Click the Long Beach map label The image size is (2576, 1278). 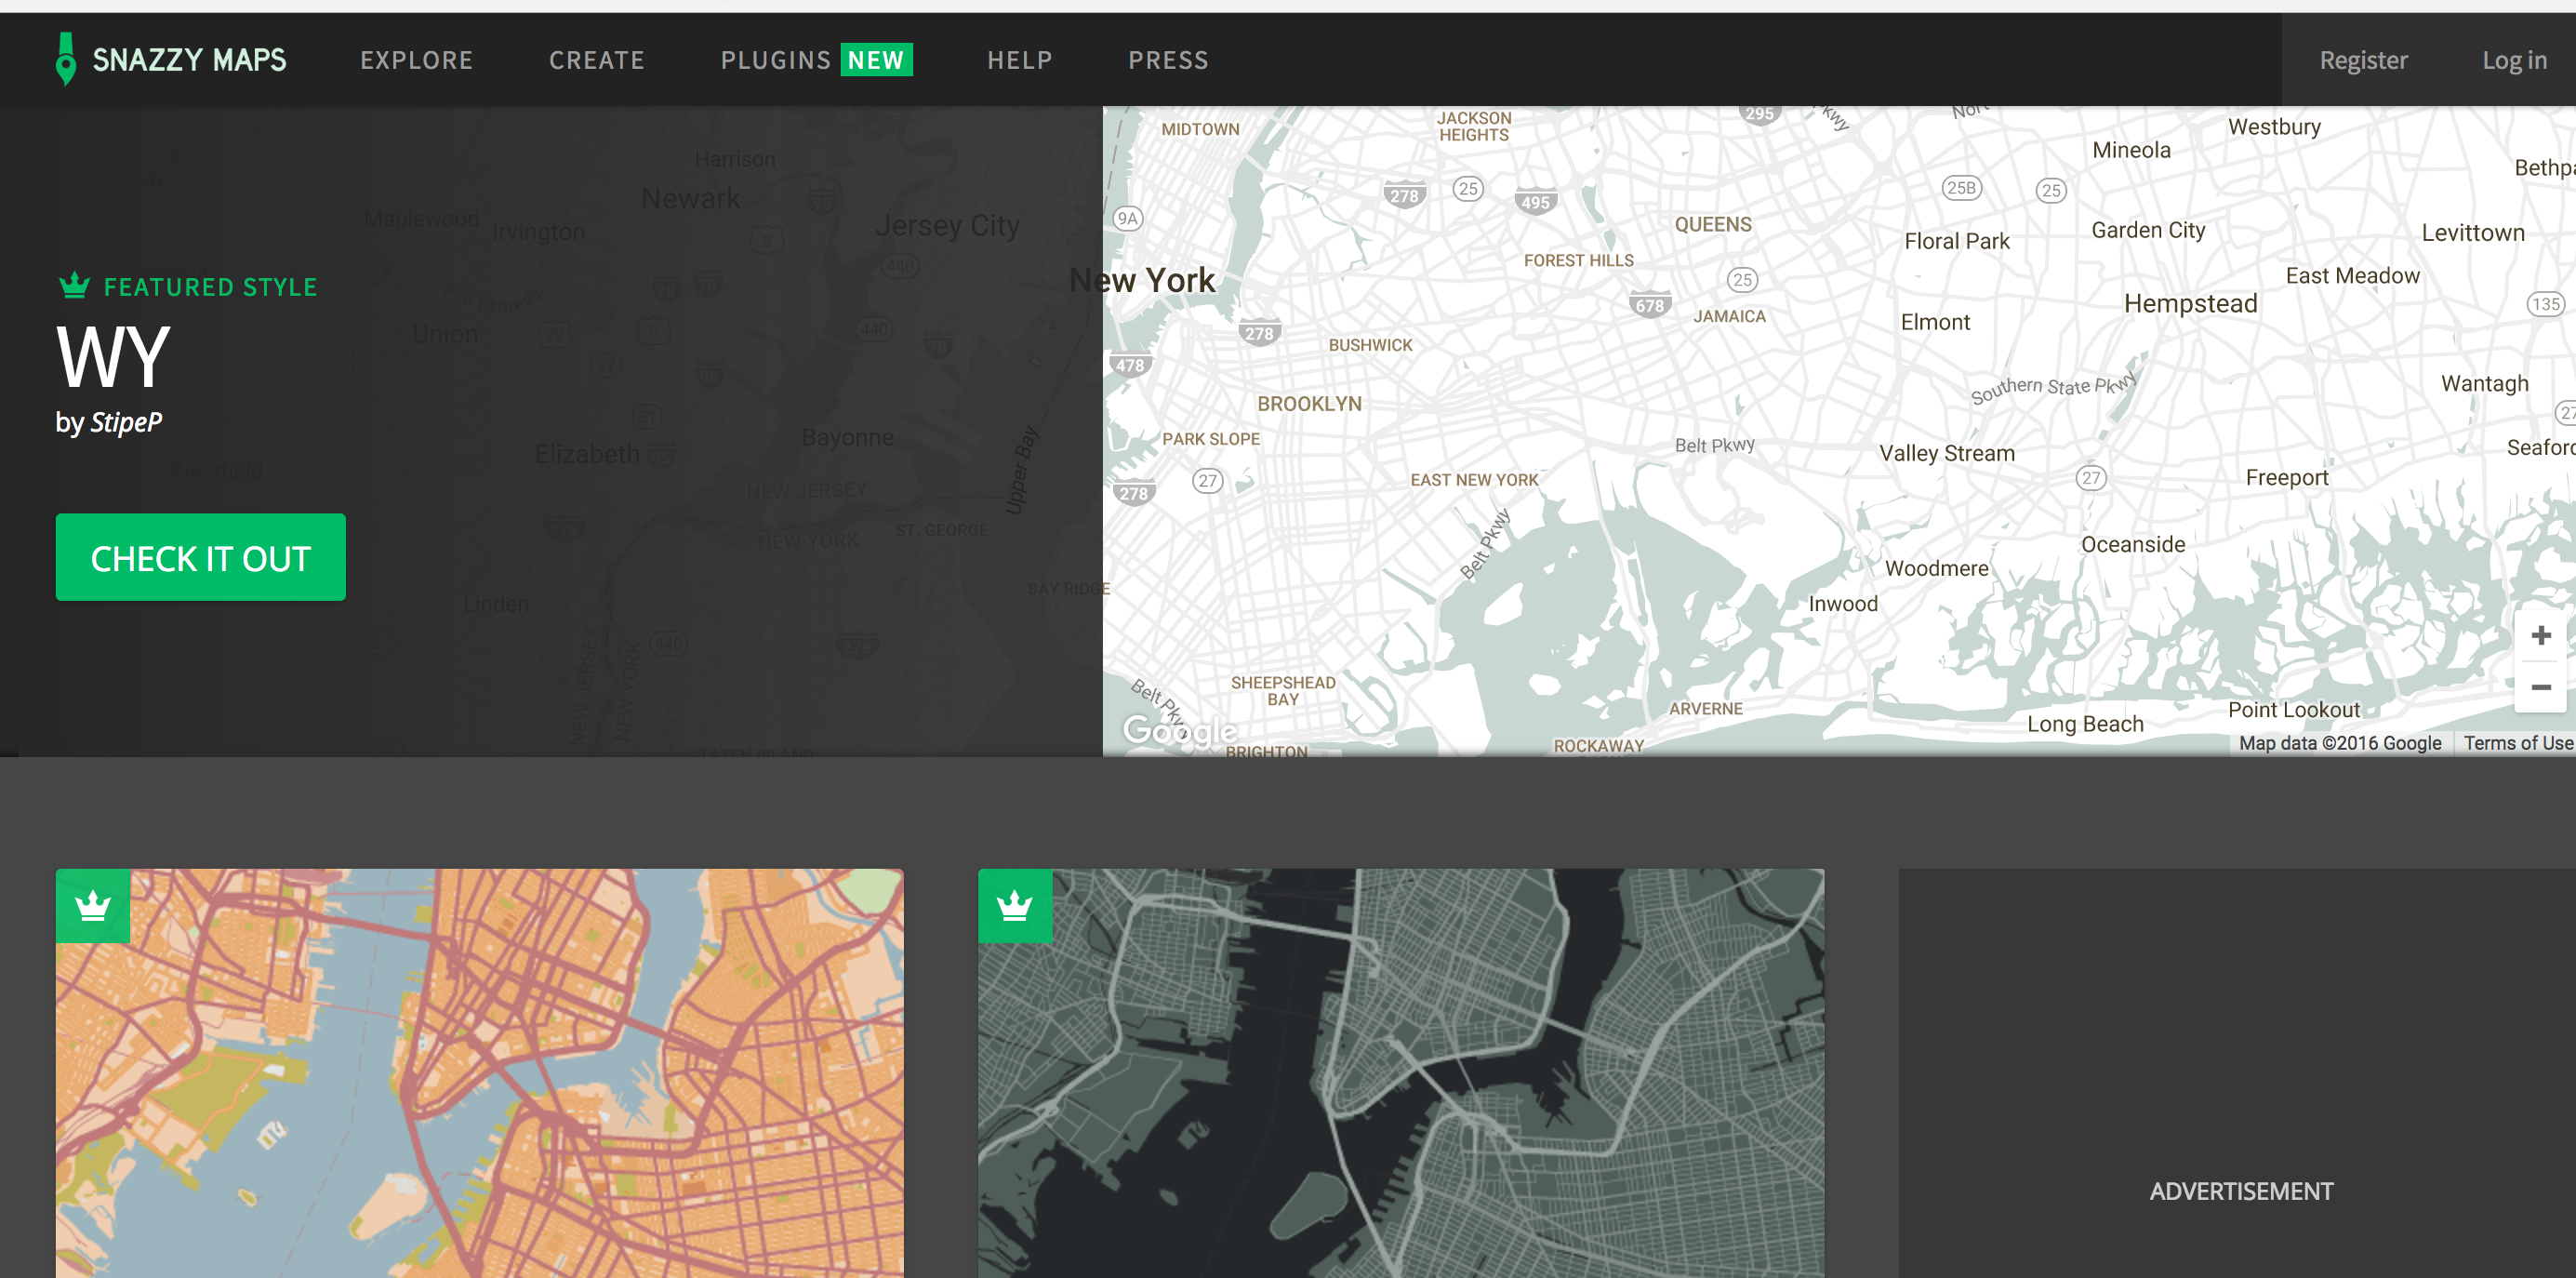pyautogui.click(x=2085, y=724)
